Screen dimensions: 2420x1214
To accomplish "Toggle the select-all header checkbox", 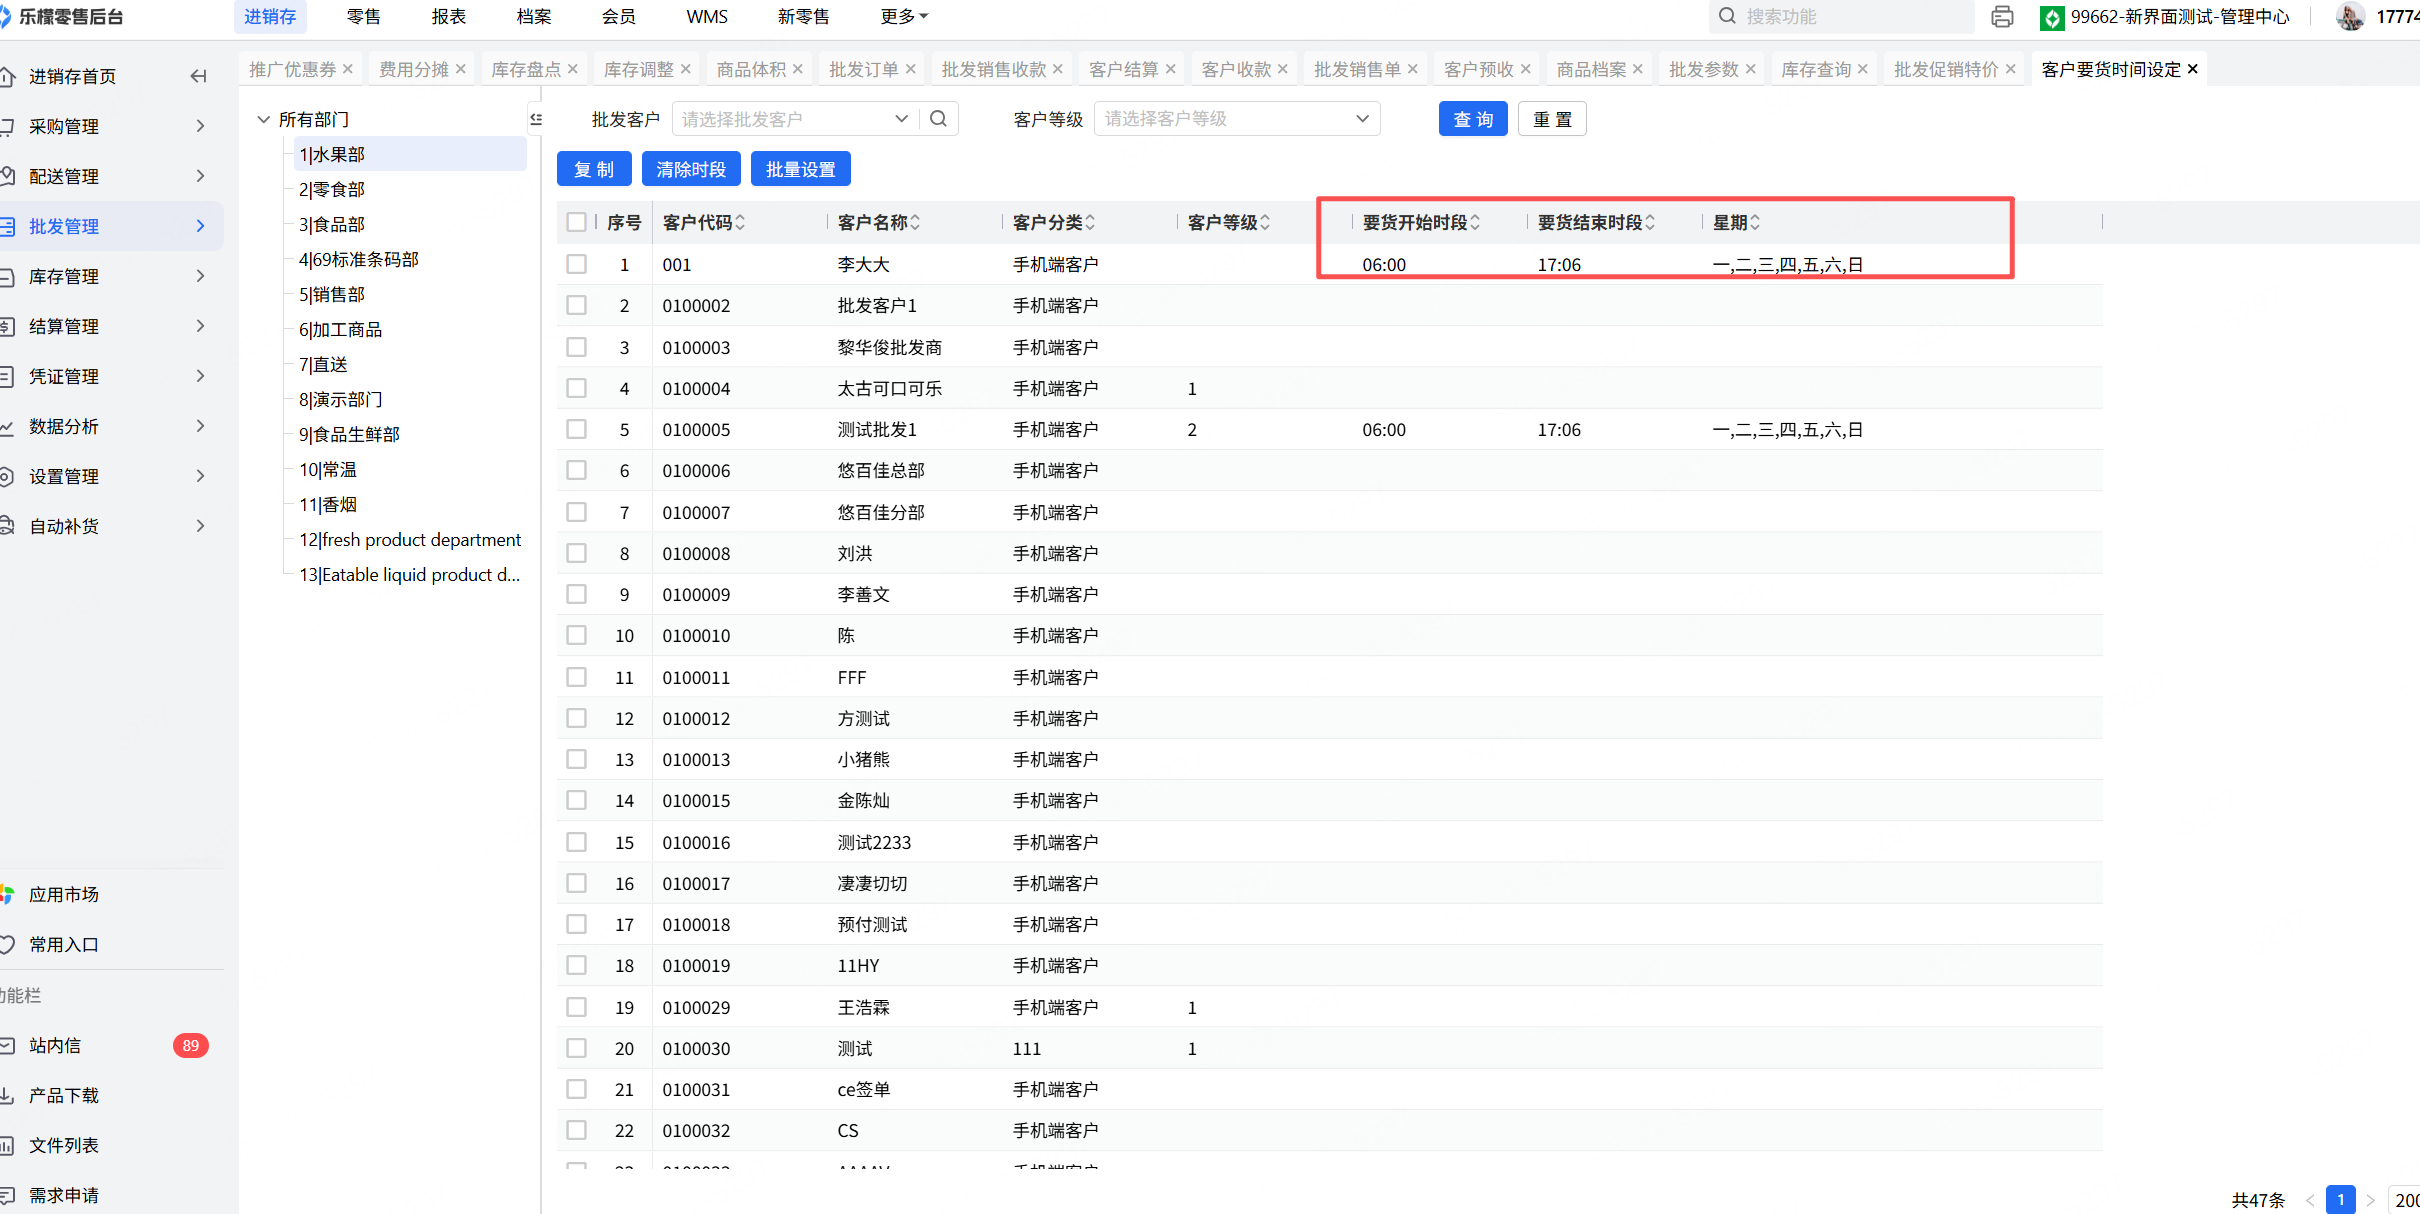I will [576, 222].
